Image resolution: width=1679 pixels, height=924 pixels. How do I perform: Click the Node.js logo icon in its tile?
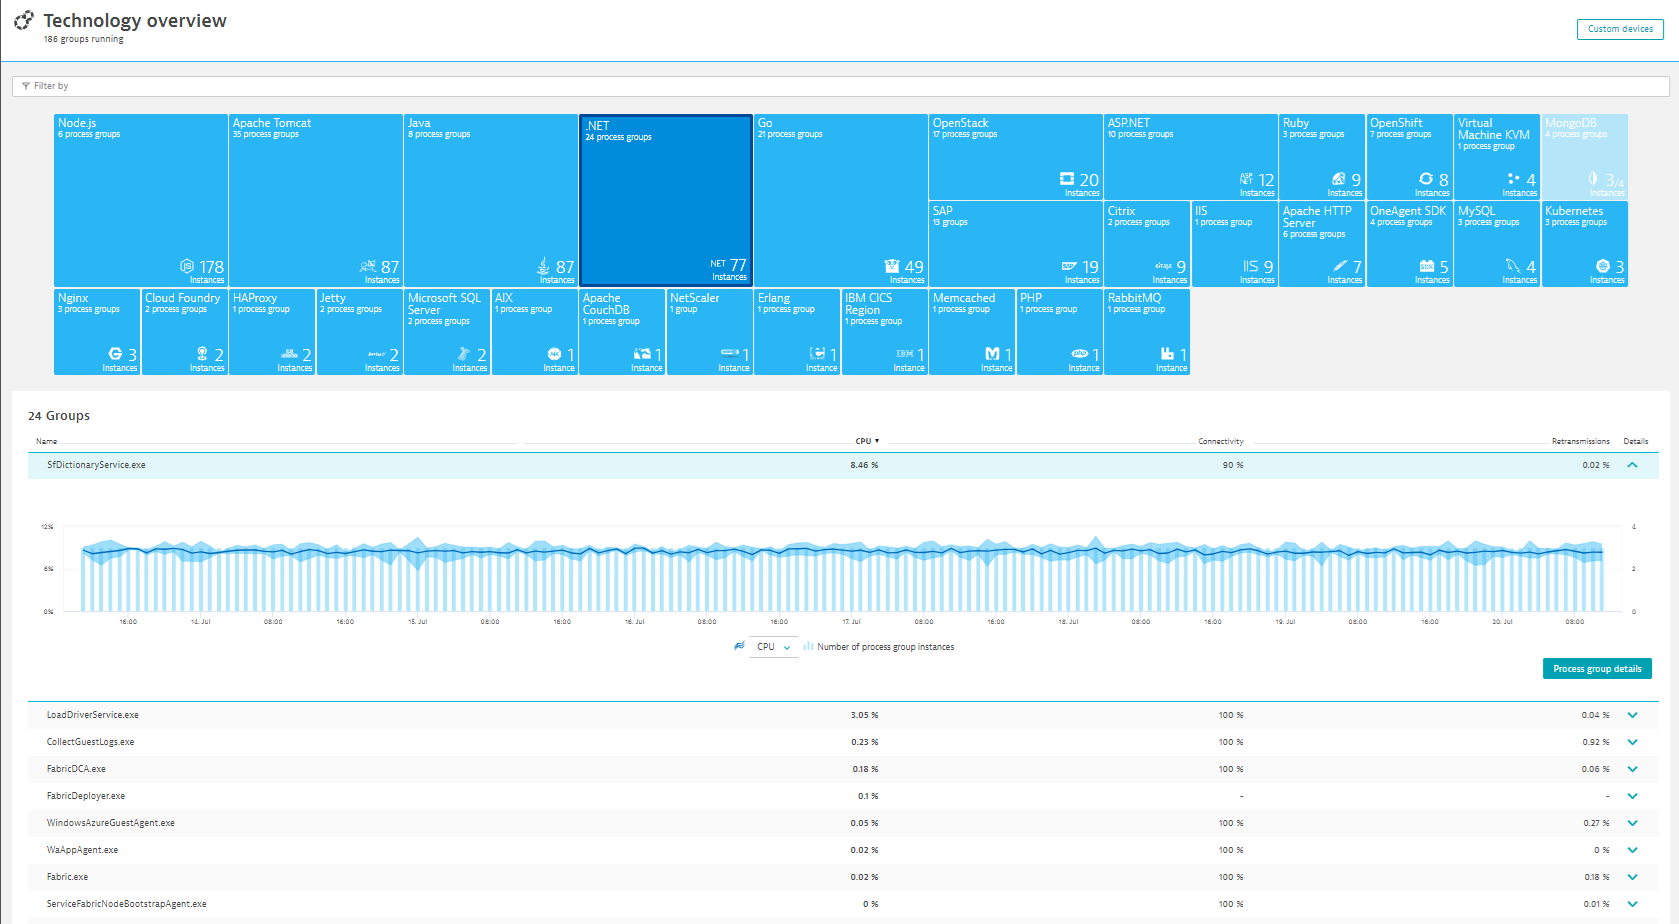coord(187,266)
